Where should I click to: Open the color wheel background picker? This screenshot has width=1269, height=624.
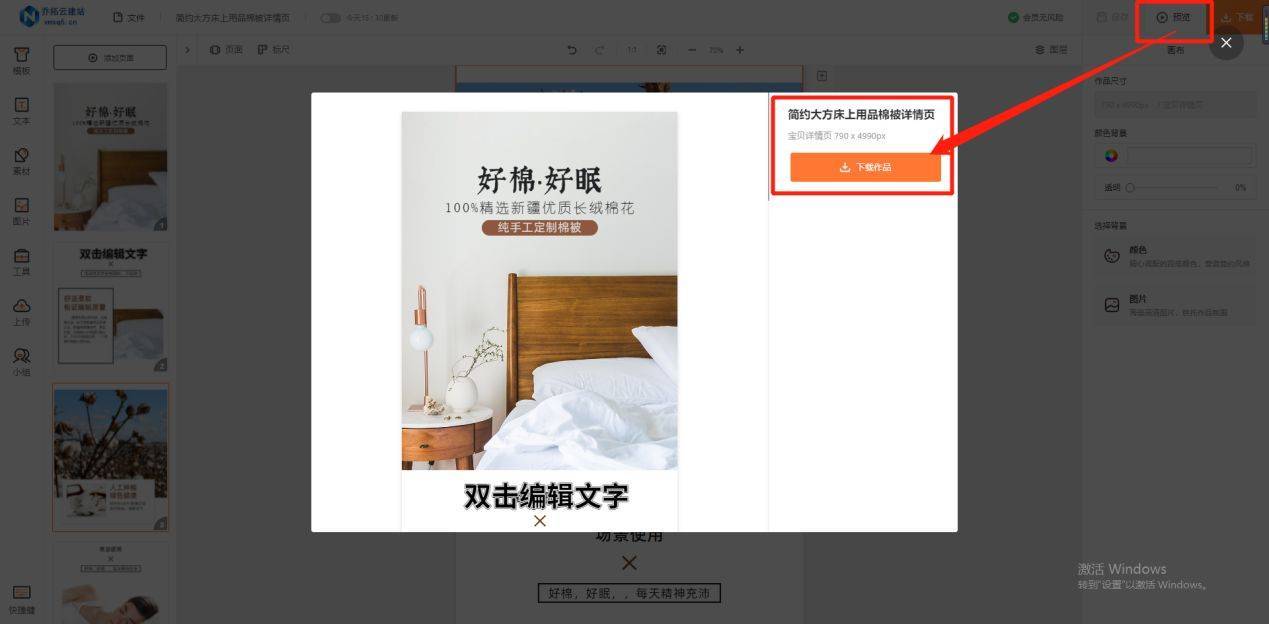(x=1110, y=156)
